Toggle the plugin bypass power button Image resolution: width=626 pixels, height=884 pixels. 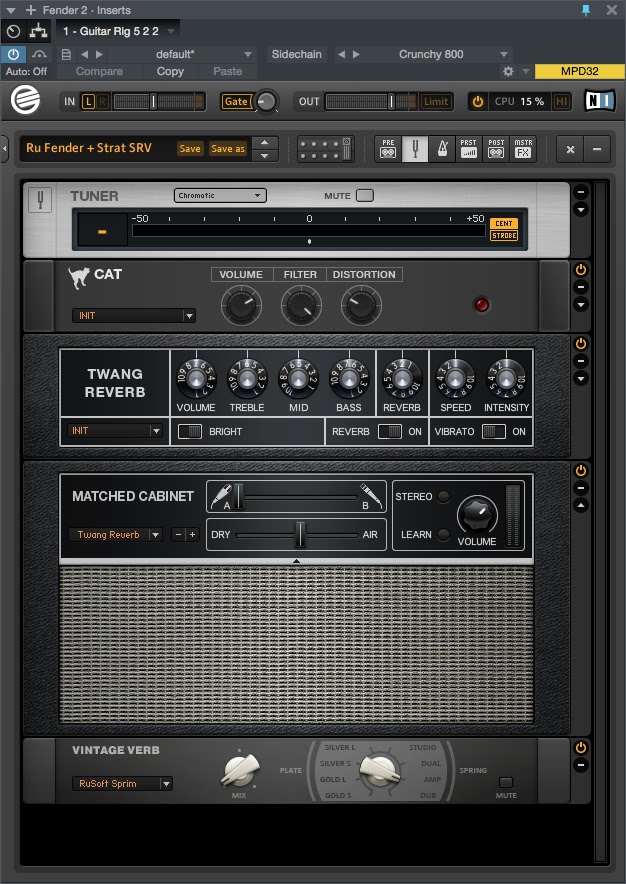tap(13, 54)
